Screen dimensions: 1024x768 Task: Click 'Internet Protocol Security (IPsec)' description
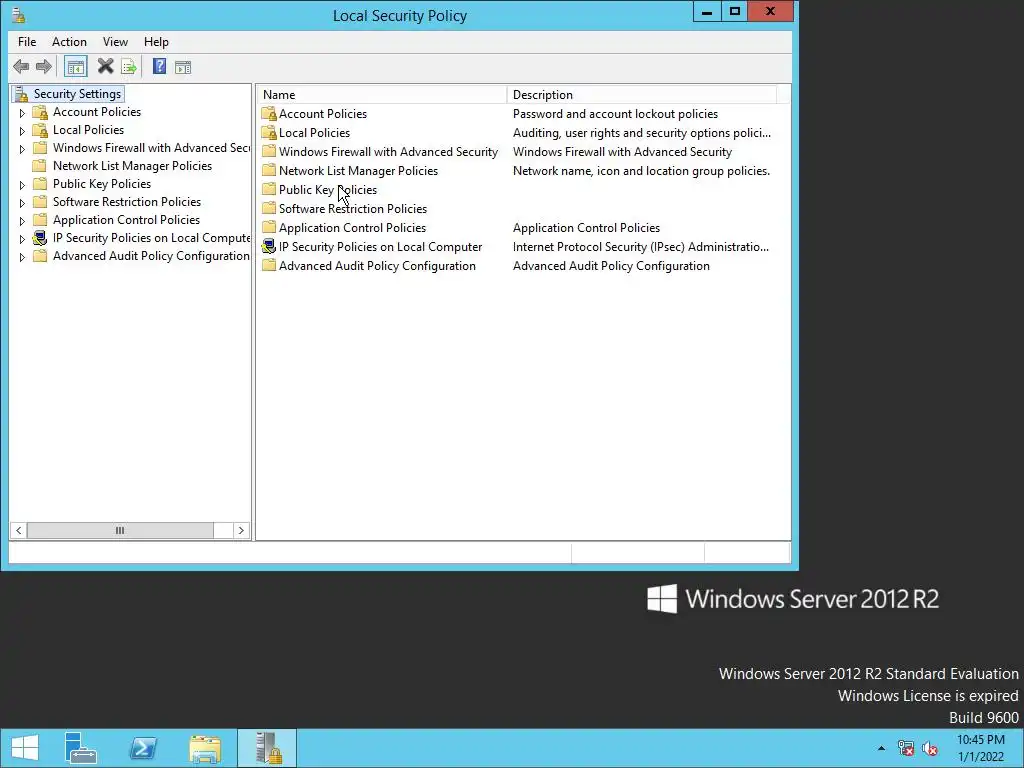tap(641, 247)
